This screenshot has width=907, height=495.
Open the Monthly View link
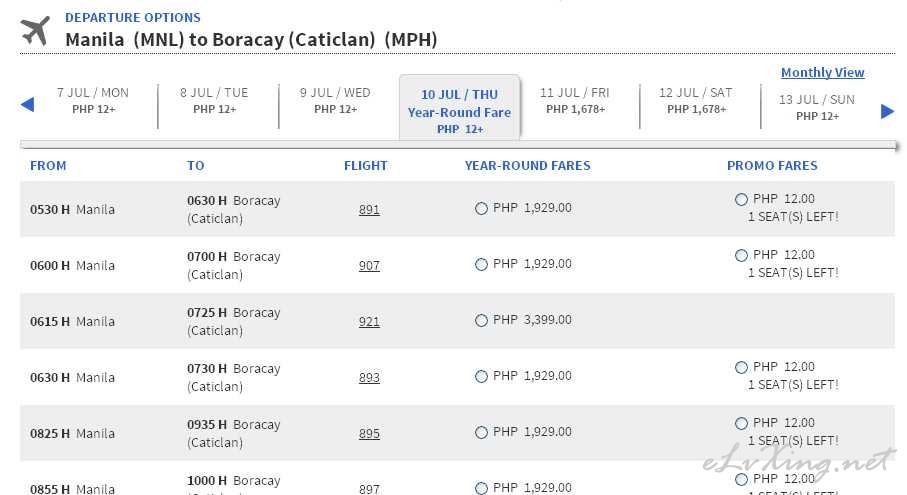pos(822,73)
